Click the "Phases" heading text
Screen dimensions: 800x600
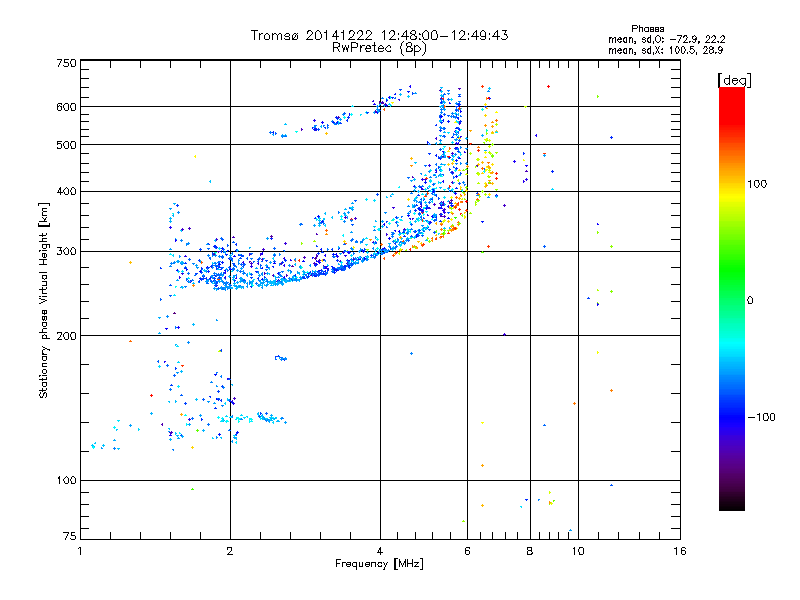pyautogui.click(x=647, y=29)
